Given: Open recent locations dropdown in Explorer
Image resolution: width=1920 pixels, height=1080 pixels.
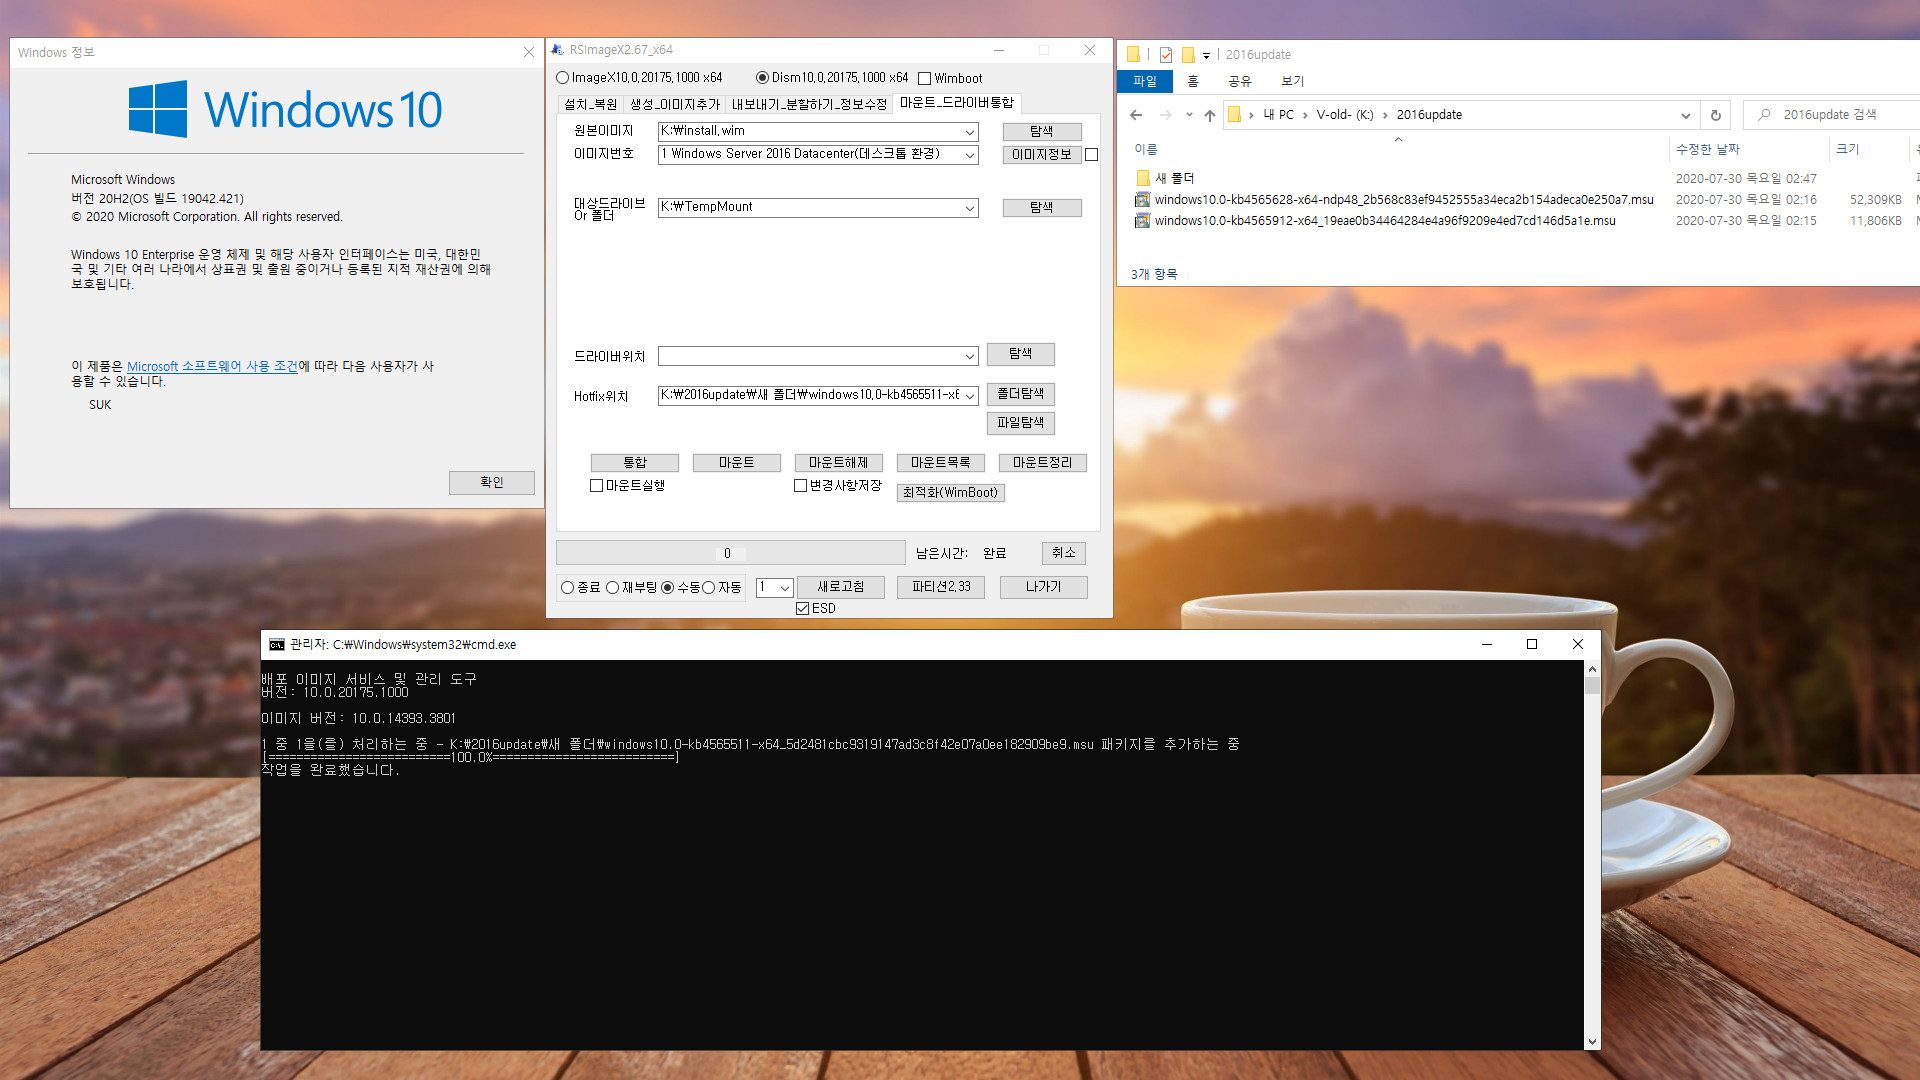Looking at the screenshot, I should 1189,115.
